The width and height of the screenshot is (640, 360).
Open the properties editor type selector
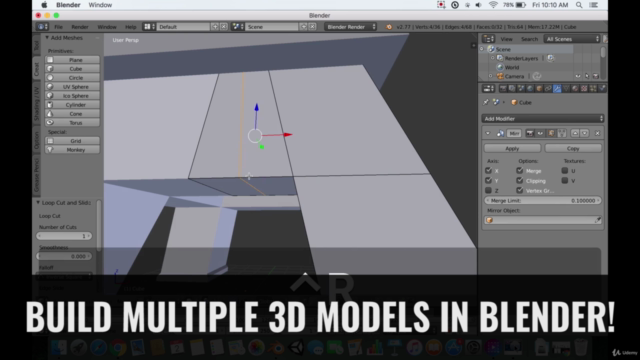[x=489, y=89]
